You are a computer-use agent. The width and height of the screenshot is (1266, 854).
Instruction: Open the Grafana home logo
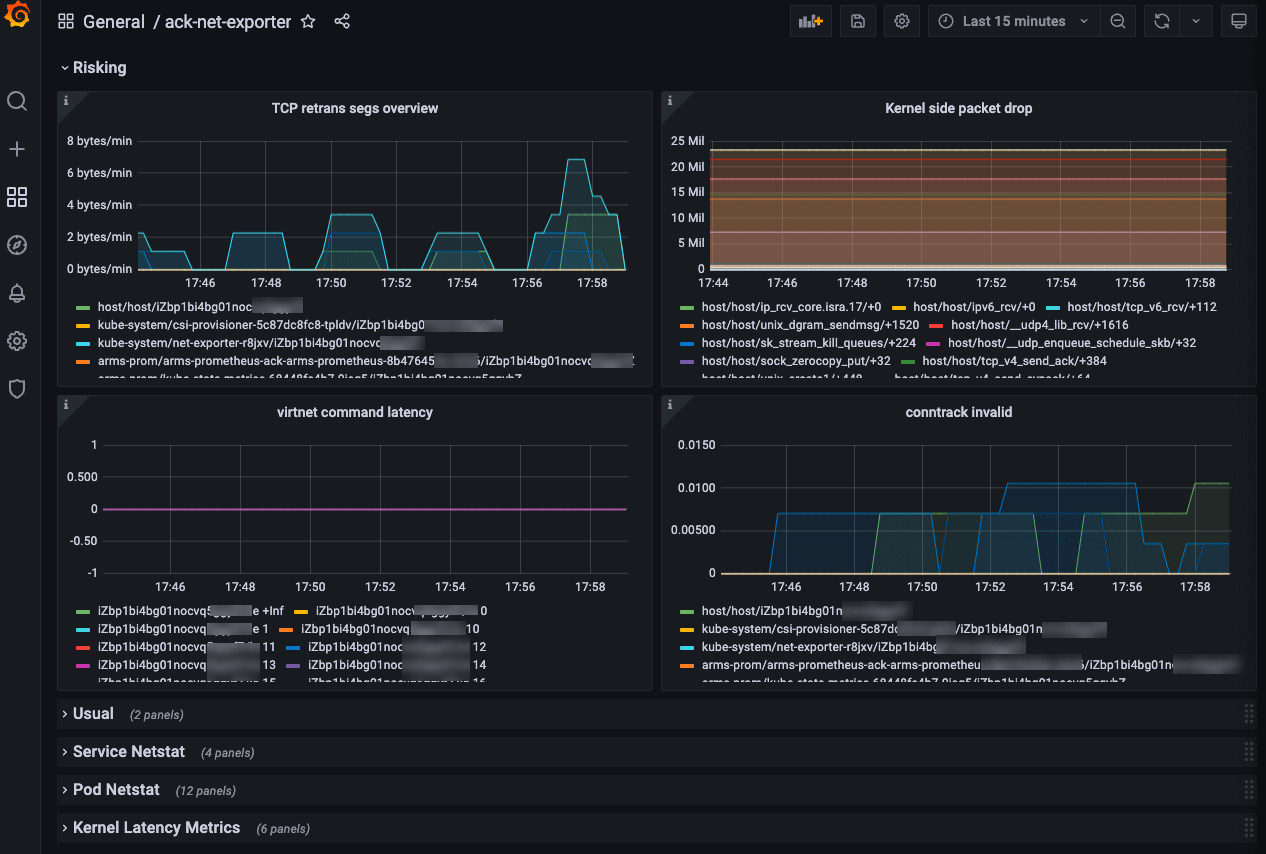pos(17,20)
